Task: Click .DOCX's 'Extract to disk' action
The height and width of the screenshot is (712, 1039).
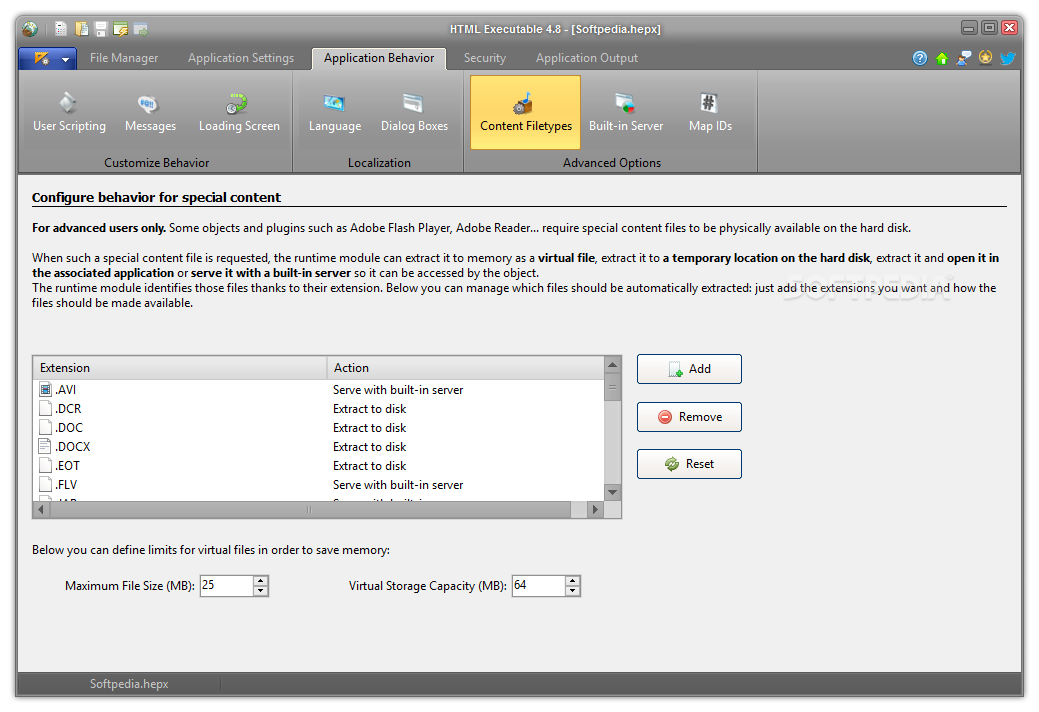Action: pos(370,446)
